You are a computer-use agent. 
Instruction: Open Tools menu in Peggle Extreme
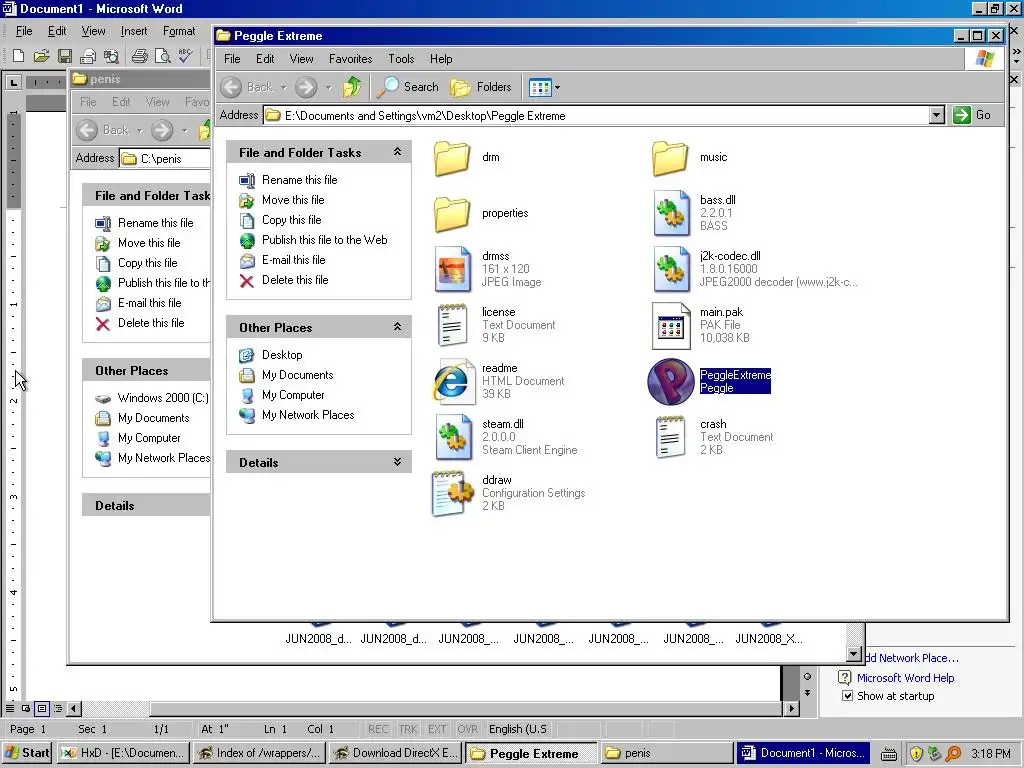(x=401, y=59)
